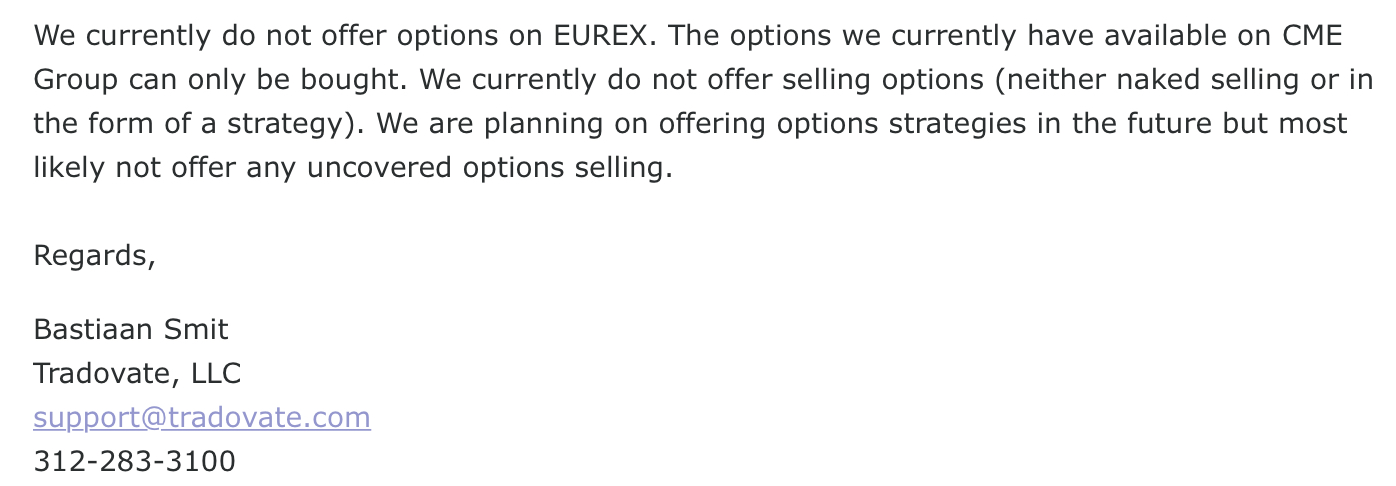Click the phrase in the future
The height and width of the screenshot is (486, 1396).
[x=1084, y=124]
